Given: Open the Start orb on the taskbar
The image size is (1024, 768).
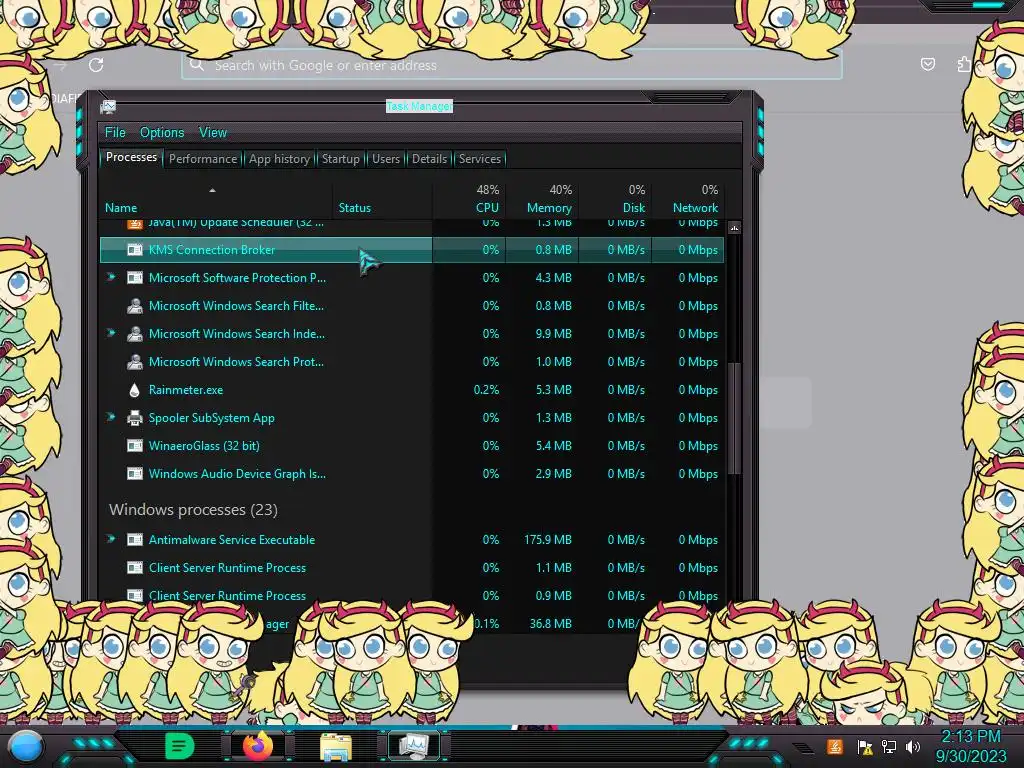Looking at the screenshot, I should pyautogui.click(x=26, y=748).
